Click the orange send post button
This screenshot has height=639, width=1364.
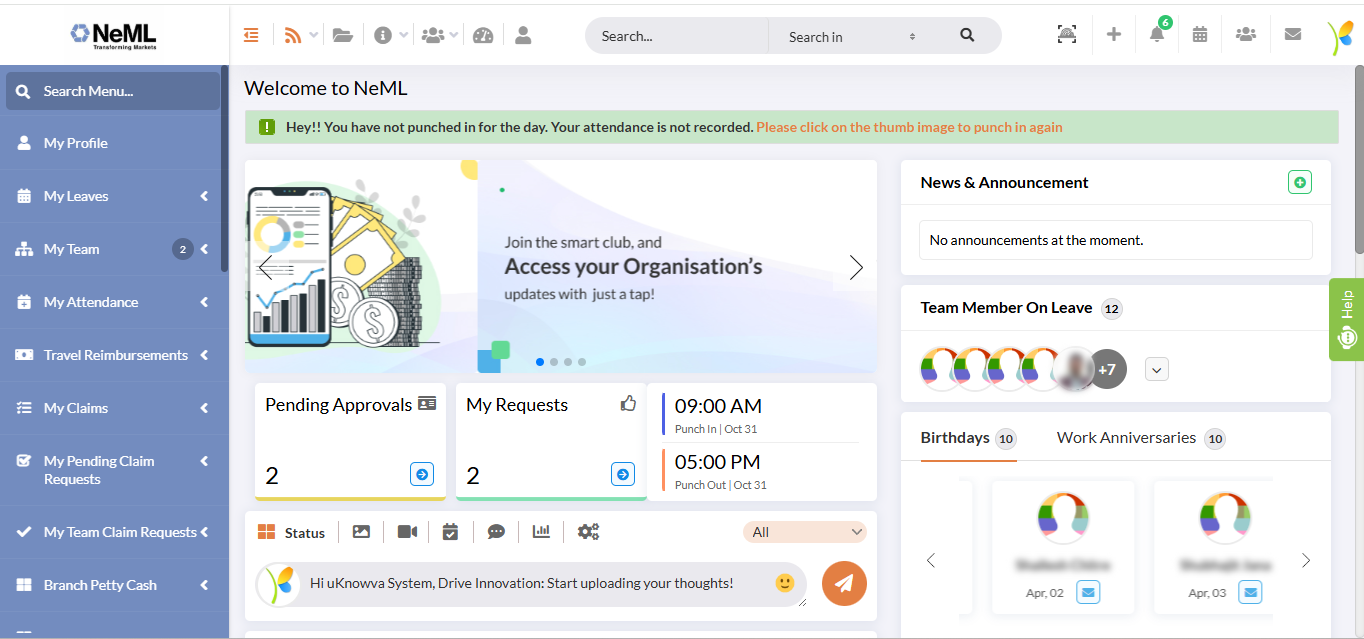[x=844, y=583]
